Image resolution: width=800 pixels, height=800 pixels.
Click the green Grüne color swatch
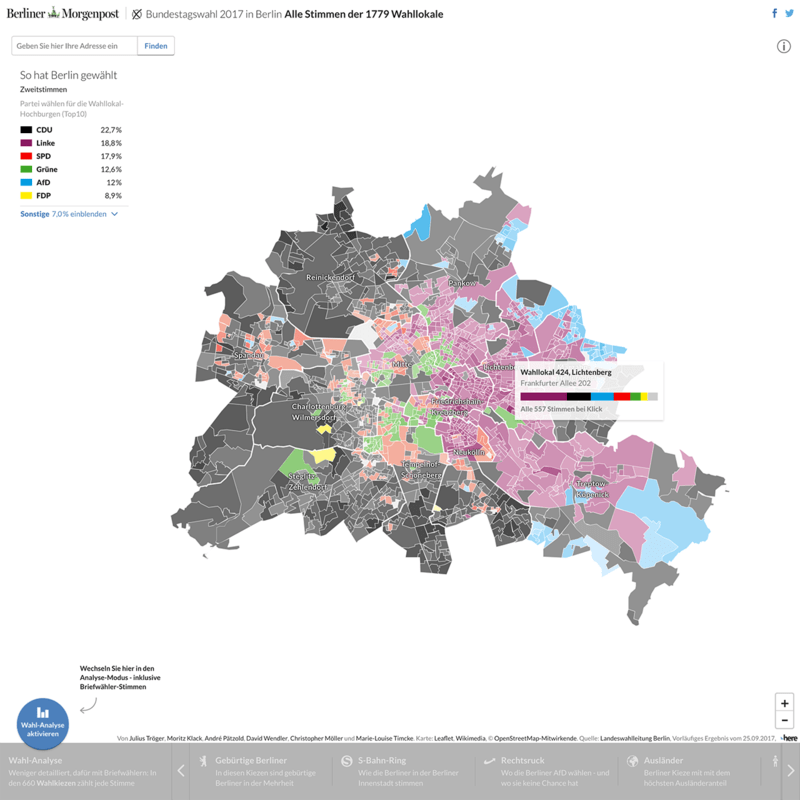[x=26, y=169]
